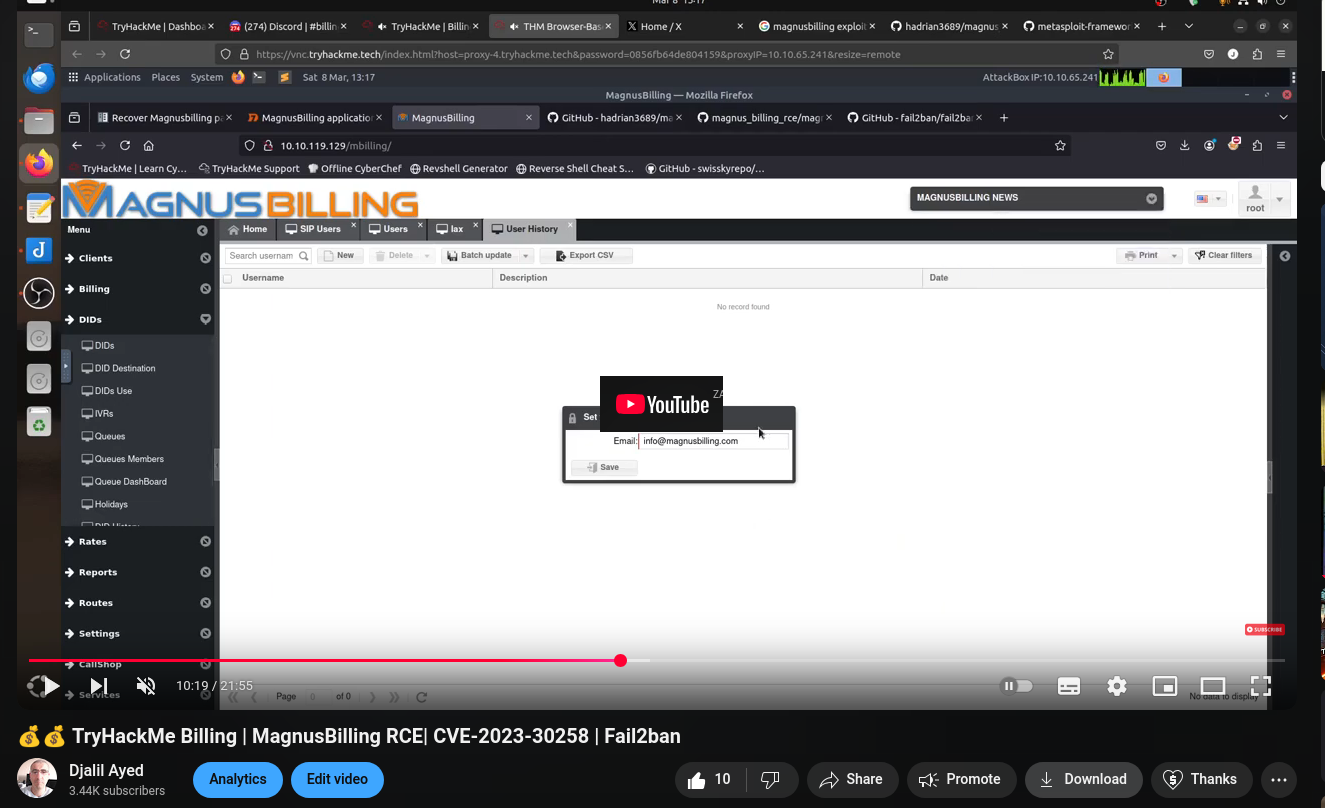The height and width of the screenshot is (808, 1325).
Task: Play the paused video
Action: coord(50,686)
